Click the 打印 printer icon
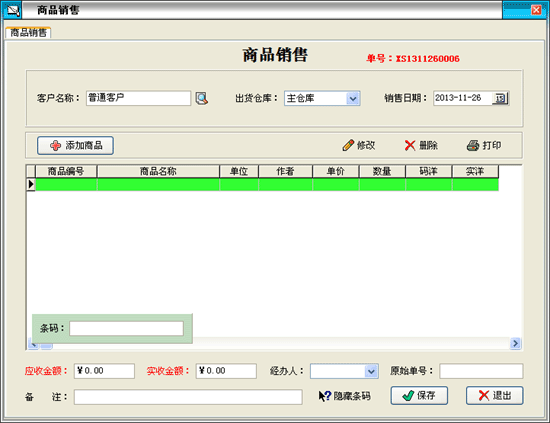 [x=473, y=145]
